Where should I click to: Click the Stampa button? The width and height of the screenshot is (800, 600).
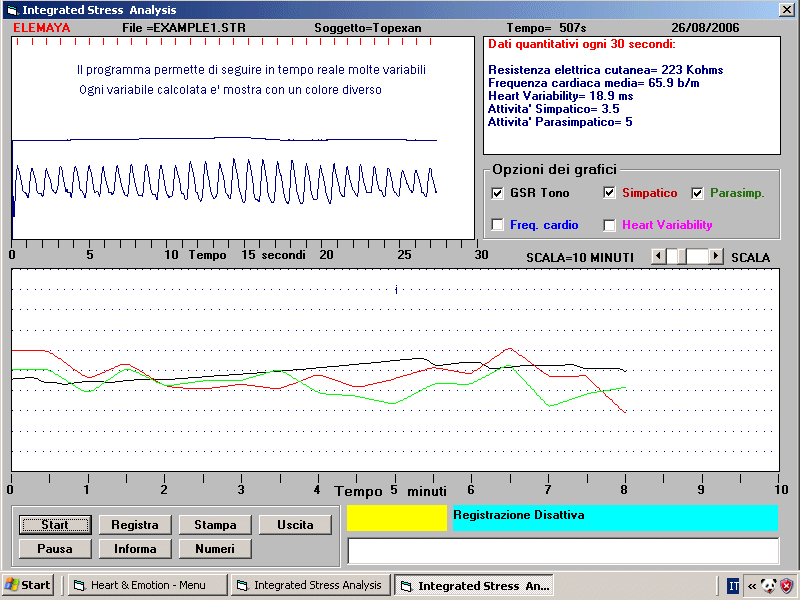215,524
